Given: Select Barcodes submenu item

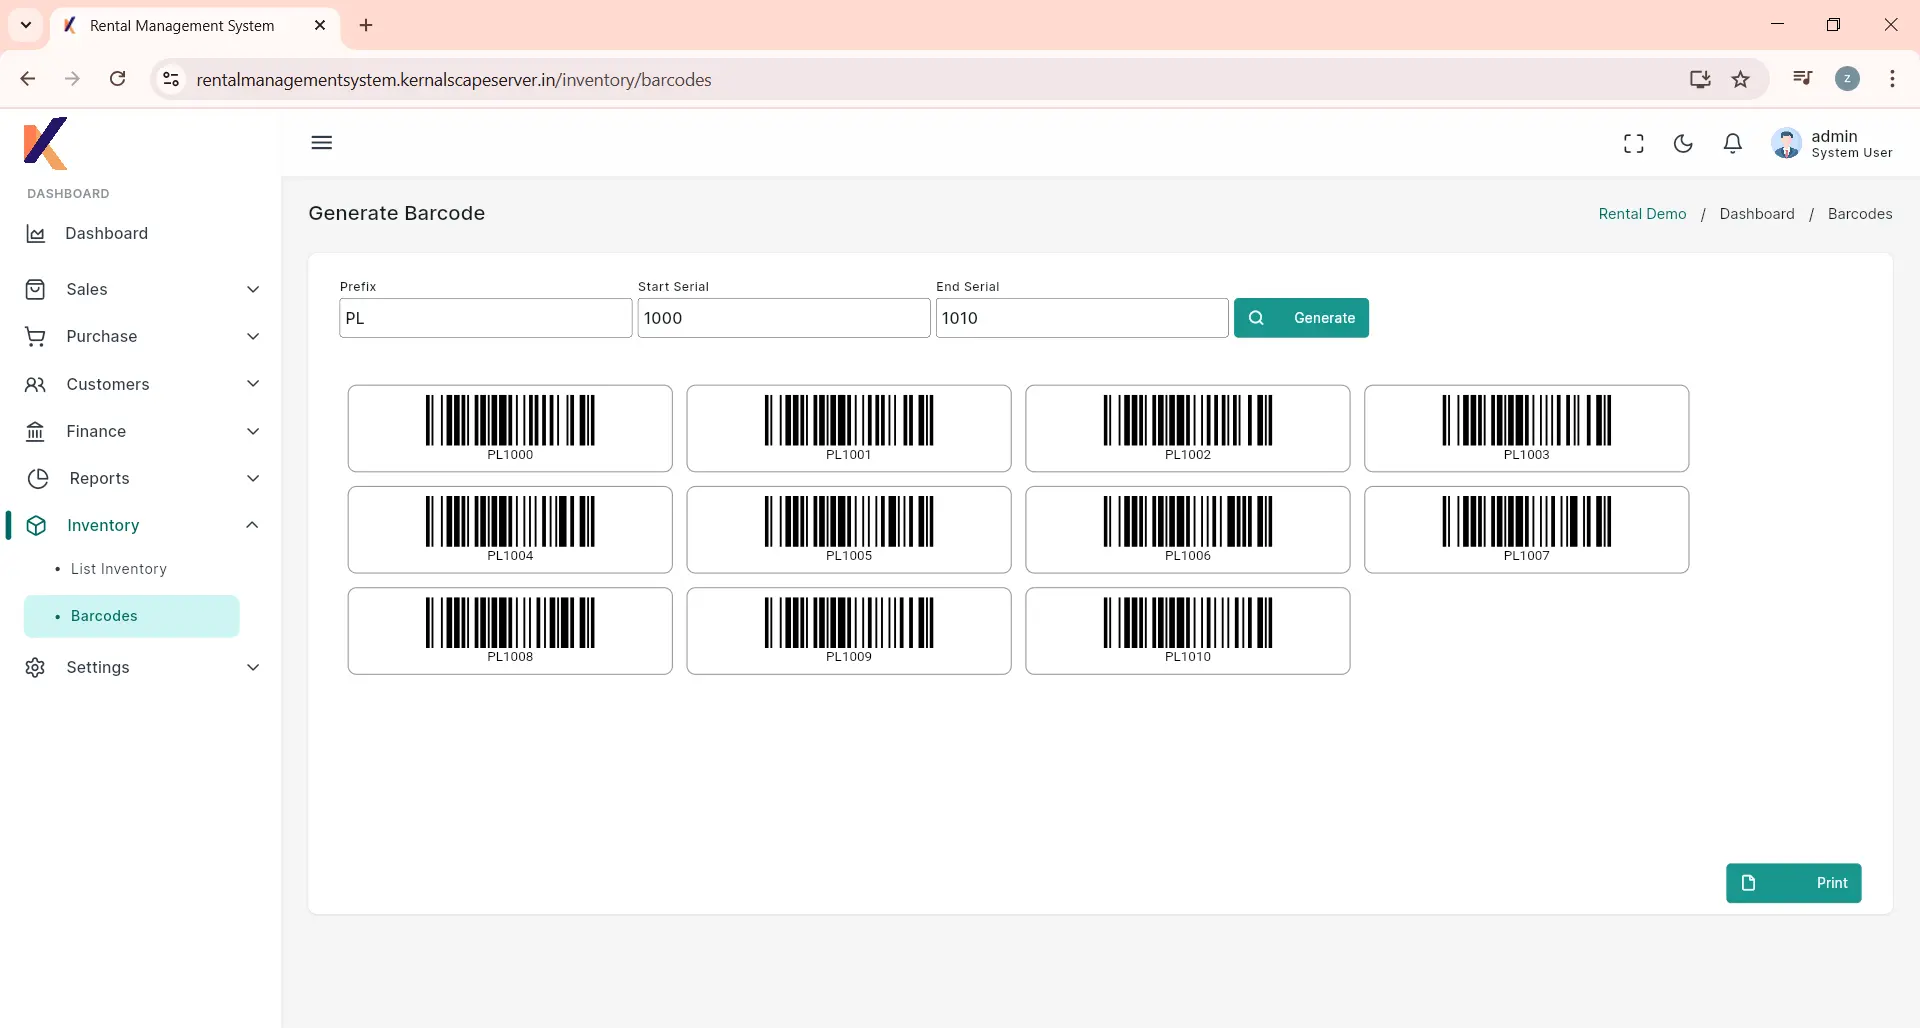Looking at the screenshot, I should [x=132, y=616].
